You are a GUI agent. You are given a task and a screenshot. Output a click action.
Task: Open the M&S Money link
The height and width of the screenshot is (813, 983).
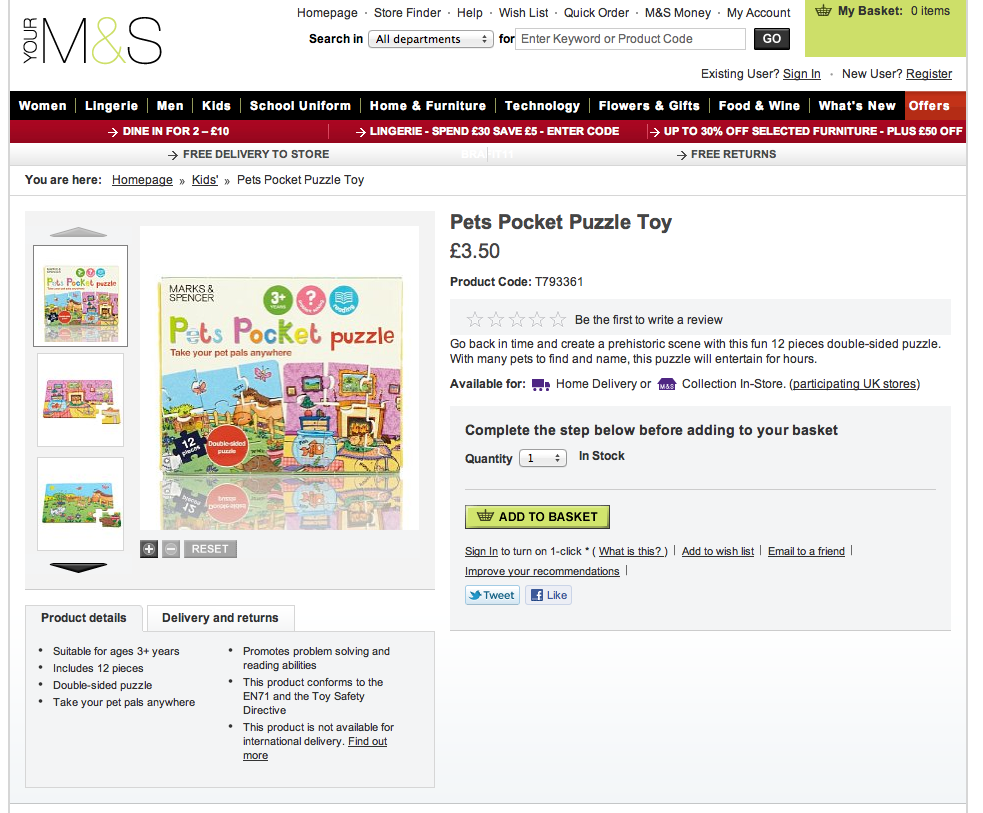click(678, 13)
